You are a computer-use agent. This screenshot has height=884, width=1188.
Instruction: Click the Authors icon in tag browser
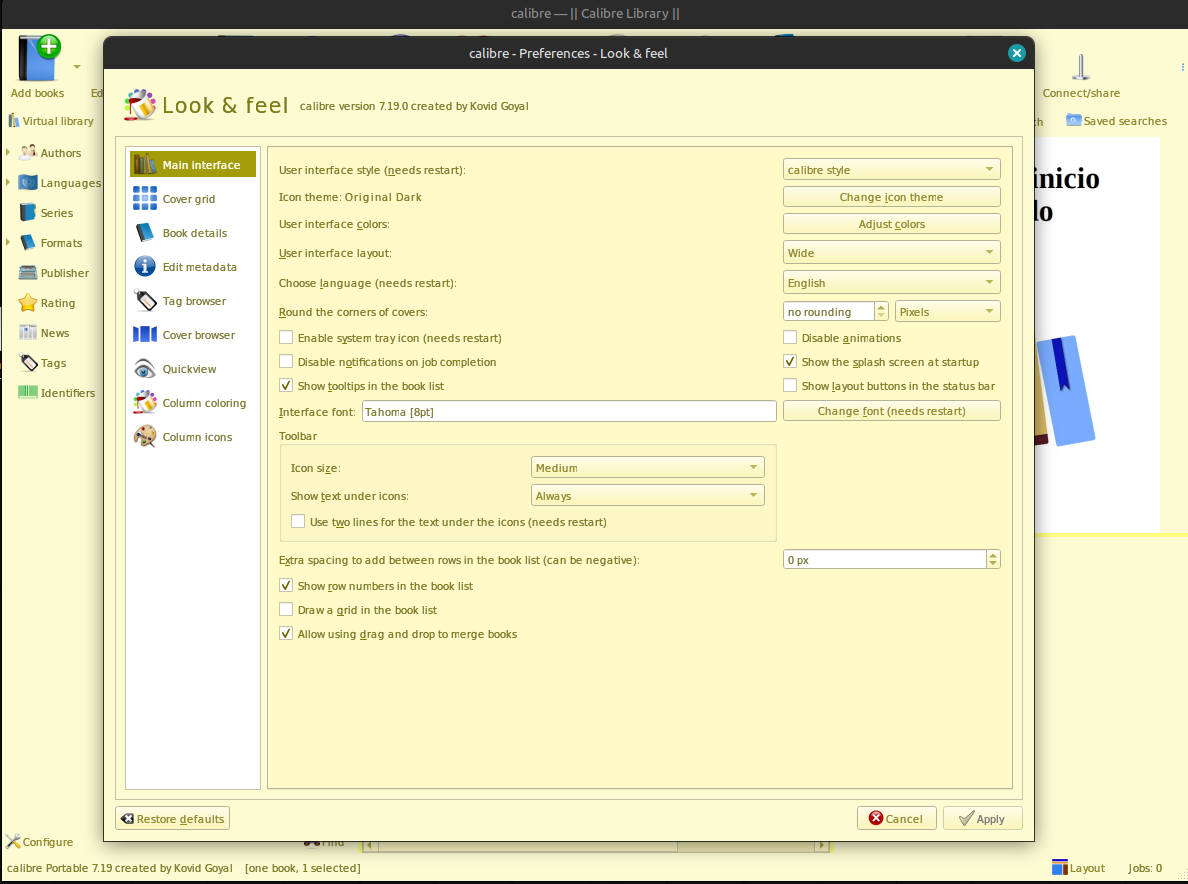28,152
